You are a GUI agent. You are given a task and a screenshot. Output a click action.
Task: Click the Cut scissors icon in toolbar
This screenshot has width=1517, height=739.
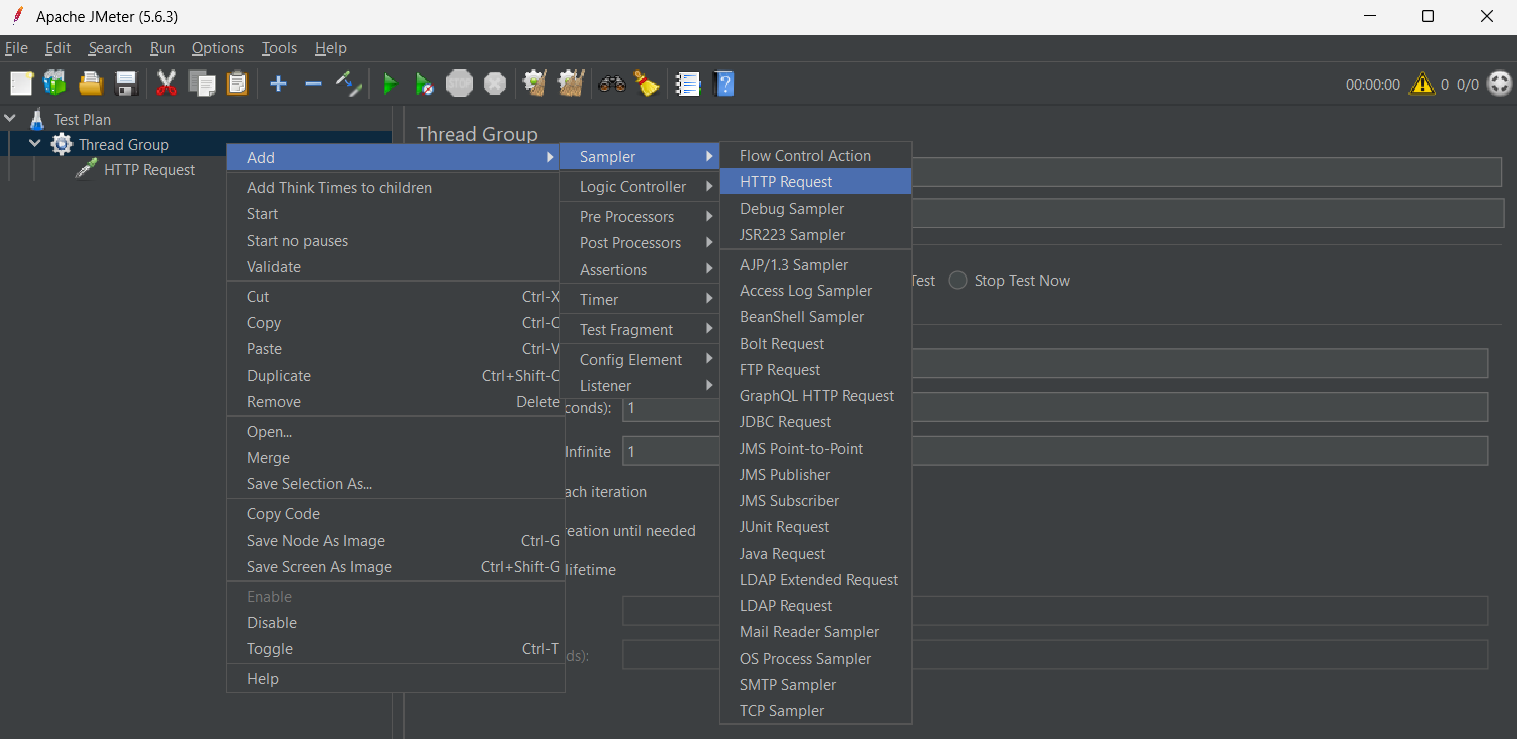(166, 84)
